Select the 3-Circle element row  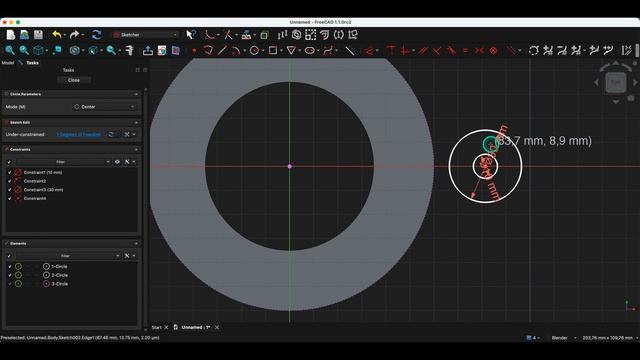[72, 284]
